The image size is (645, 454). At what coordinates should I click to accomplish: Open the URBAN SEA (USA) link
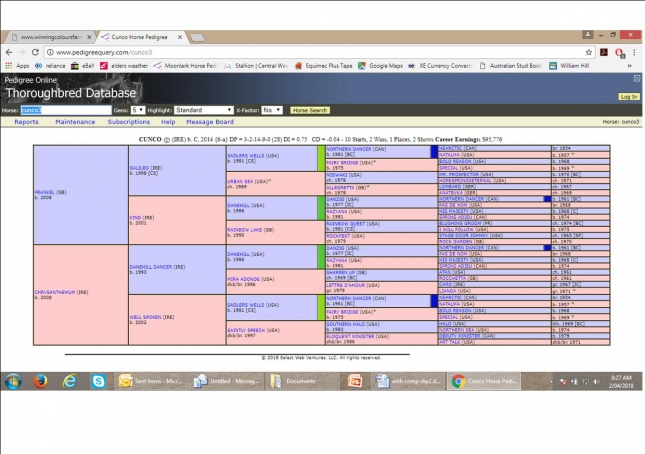pyautogui.click(x=249, y=181)
